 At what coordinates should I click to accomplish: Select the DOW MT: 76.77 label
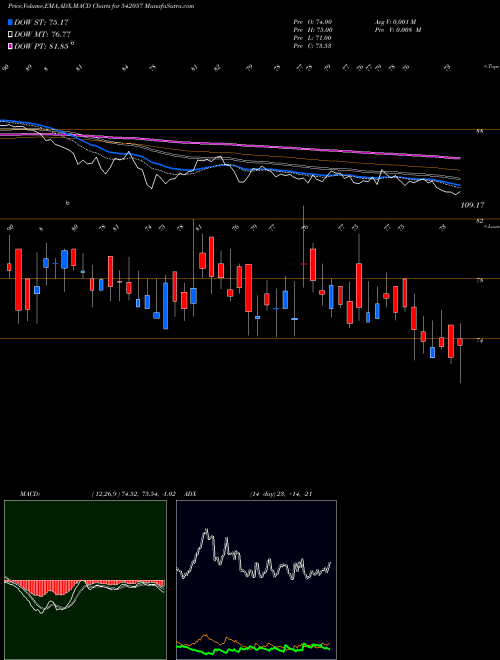[42, 35]
